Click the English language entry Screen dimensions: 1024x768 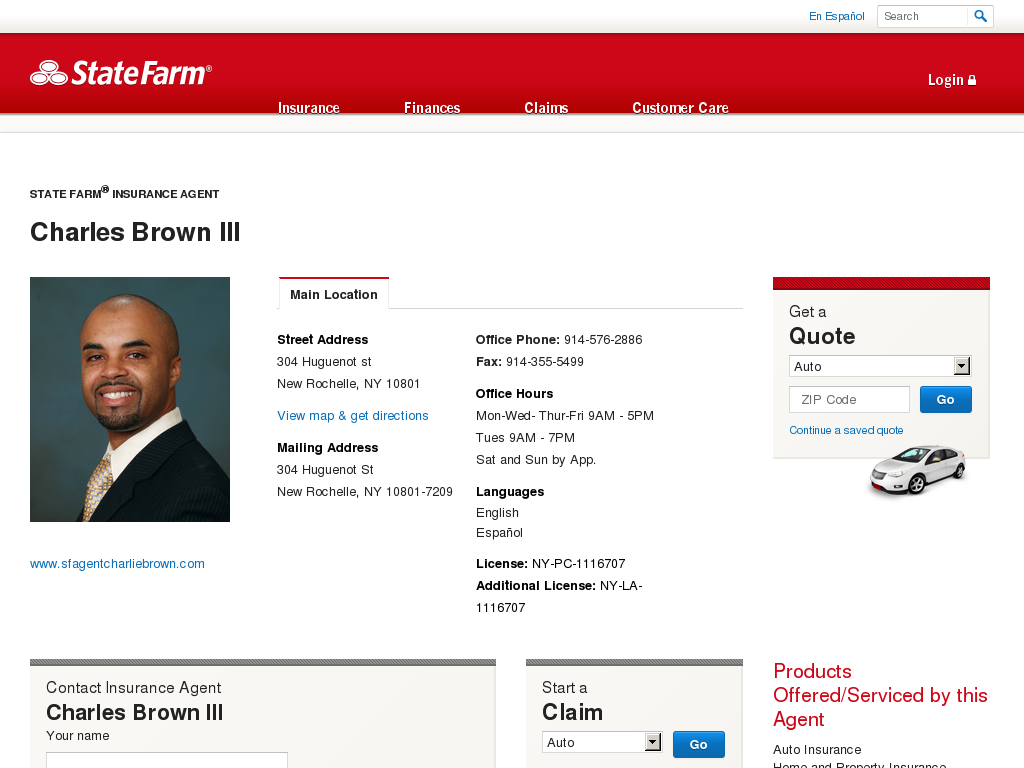coord(497,513)
